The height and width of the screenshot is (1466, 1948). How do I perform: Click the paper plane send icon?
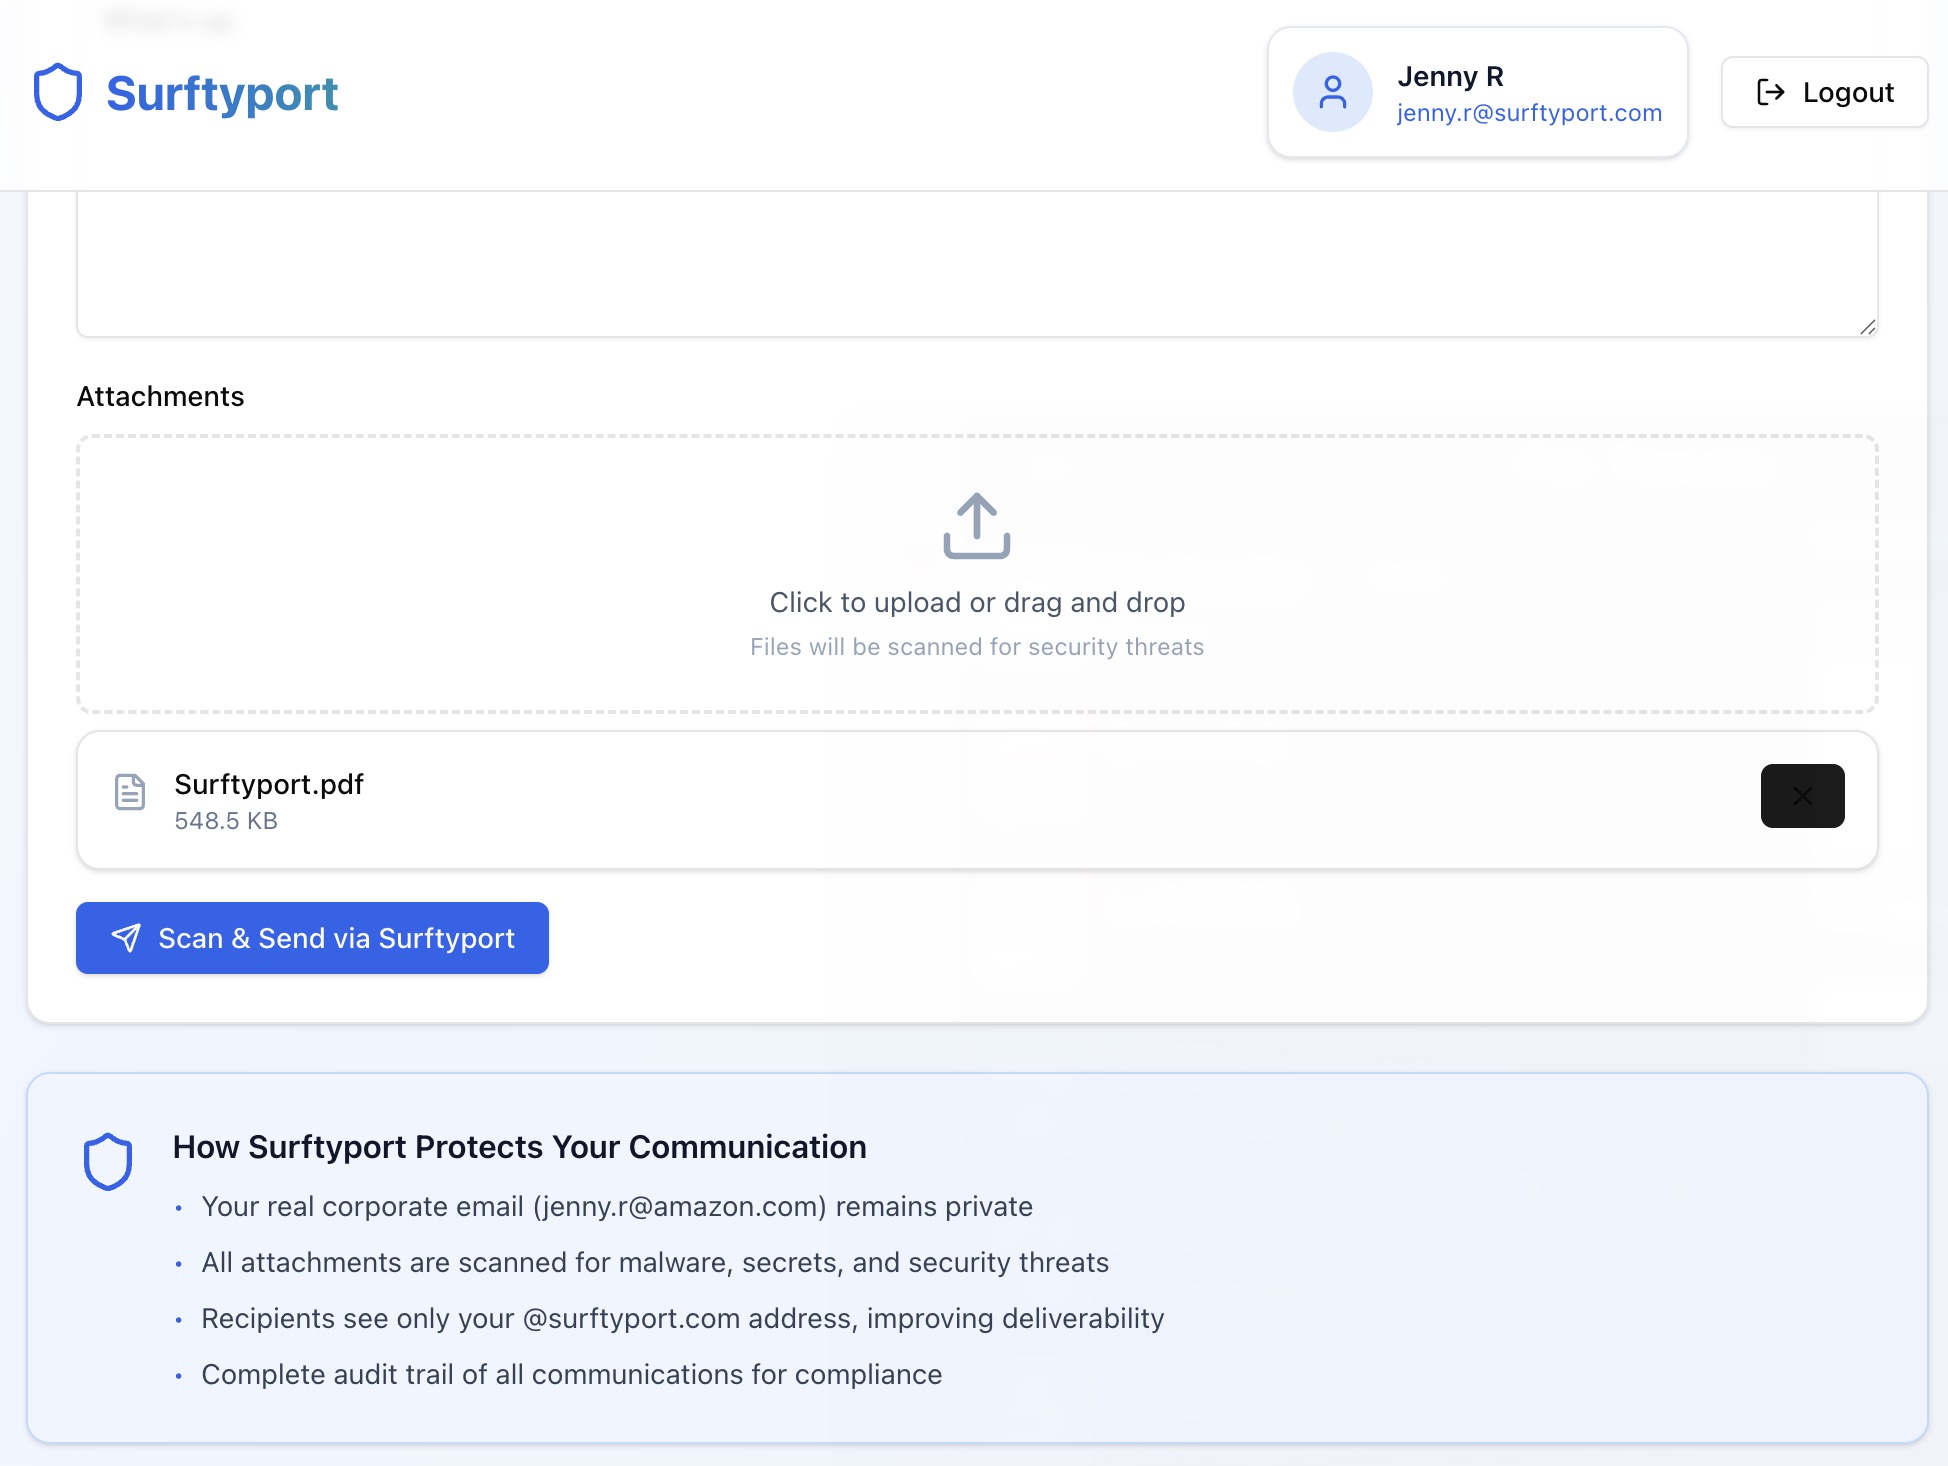tap(126, 938)
